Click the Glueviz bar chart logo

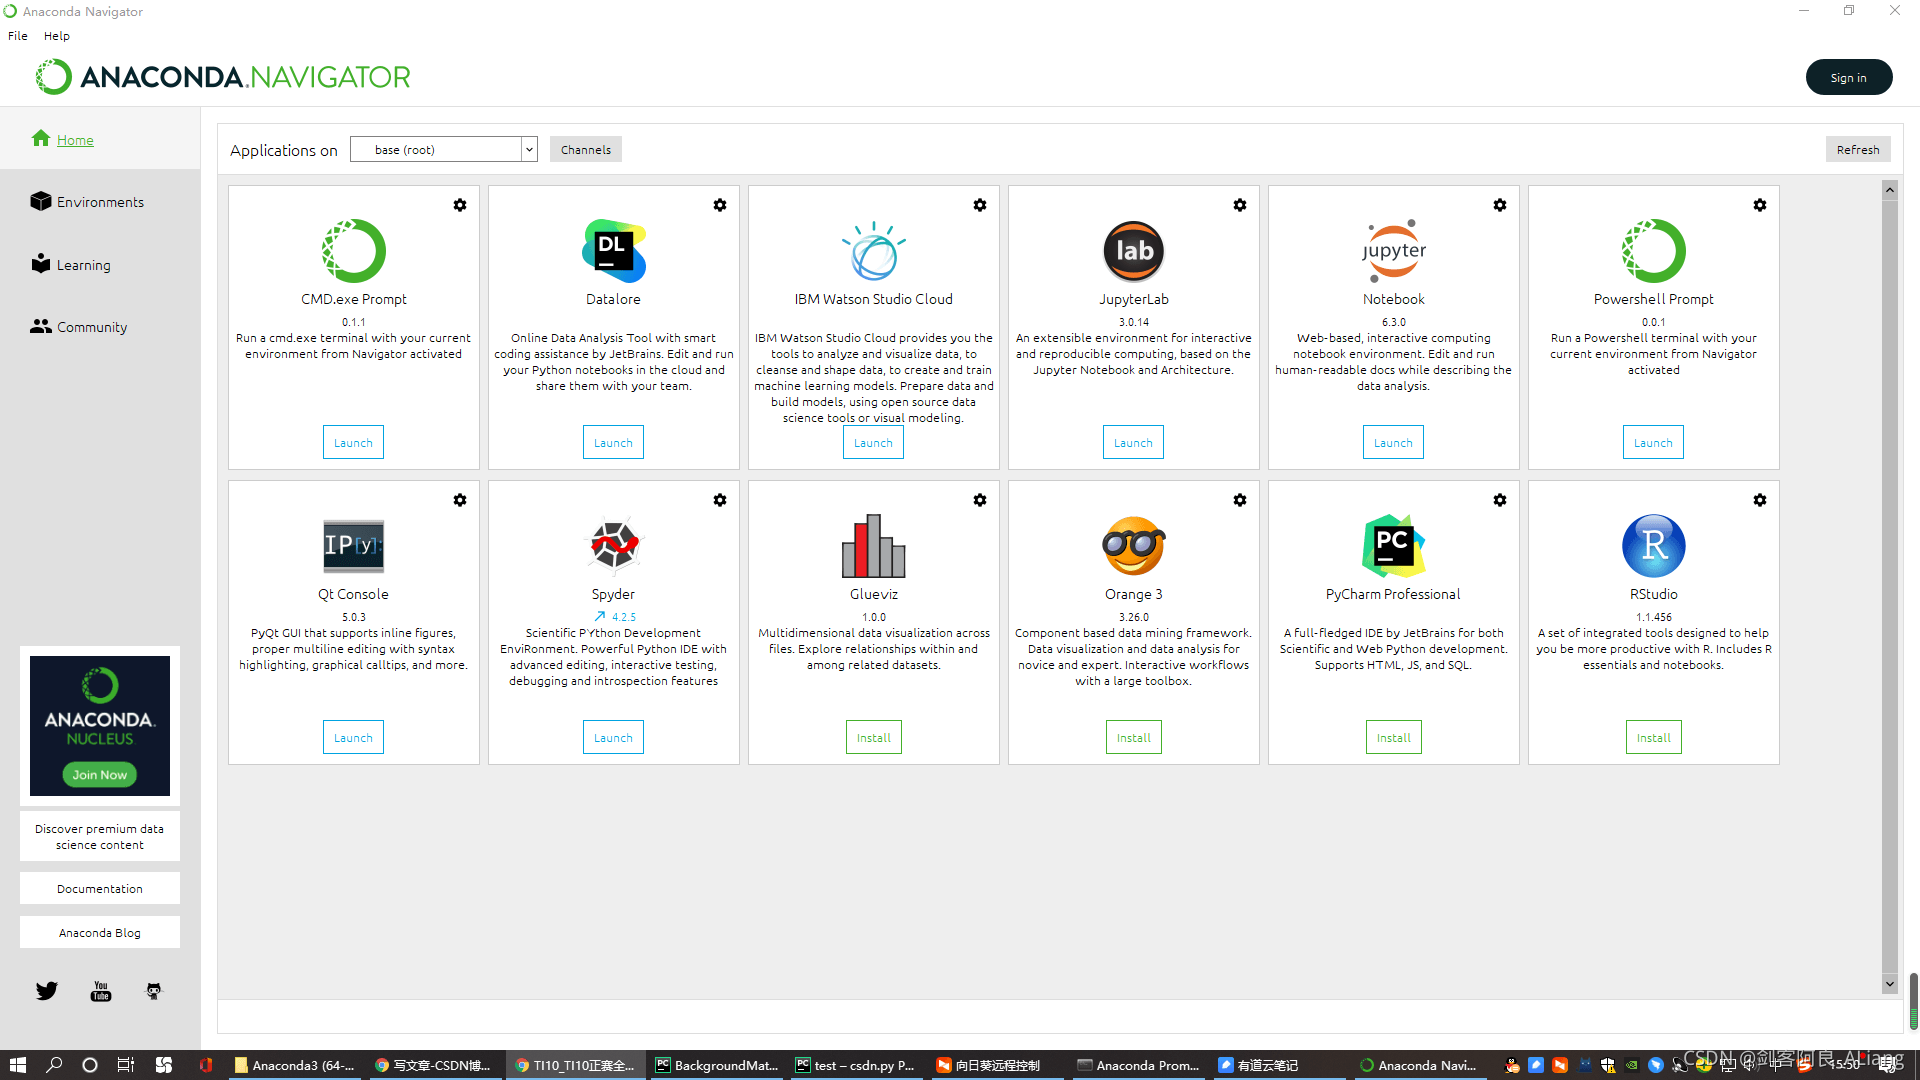pos(874,545)
